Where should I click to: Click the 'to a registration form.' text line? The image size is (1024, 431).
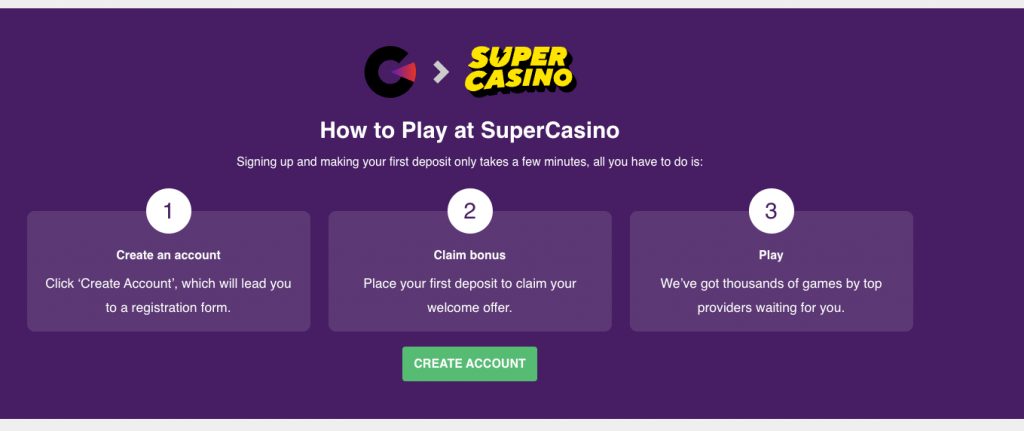pyautogui.click(x=168, y=308)
